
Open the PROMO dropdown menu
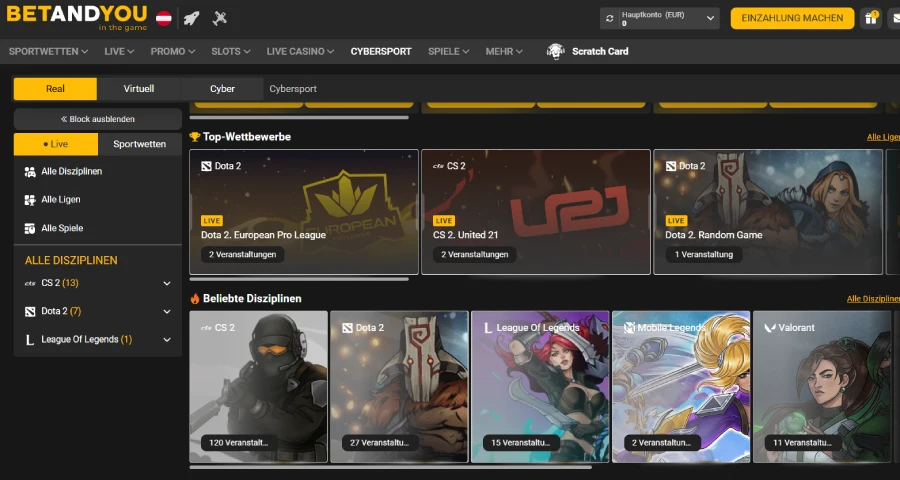point(173,52)
